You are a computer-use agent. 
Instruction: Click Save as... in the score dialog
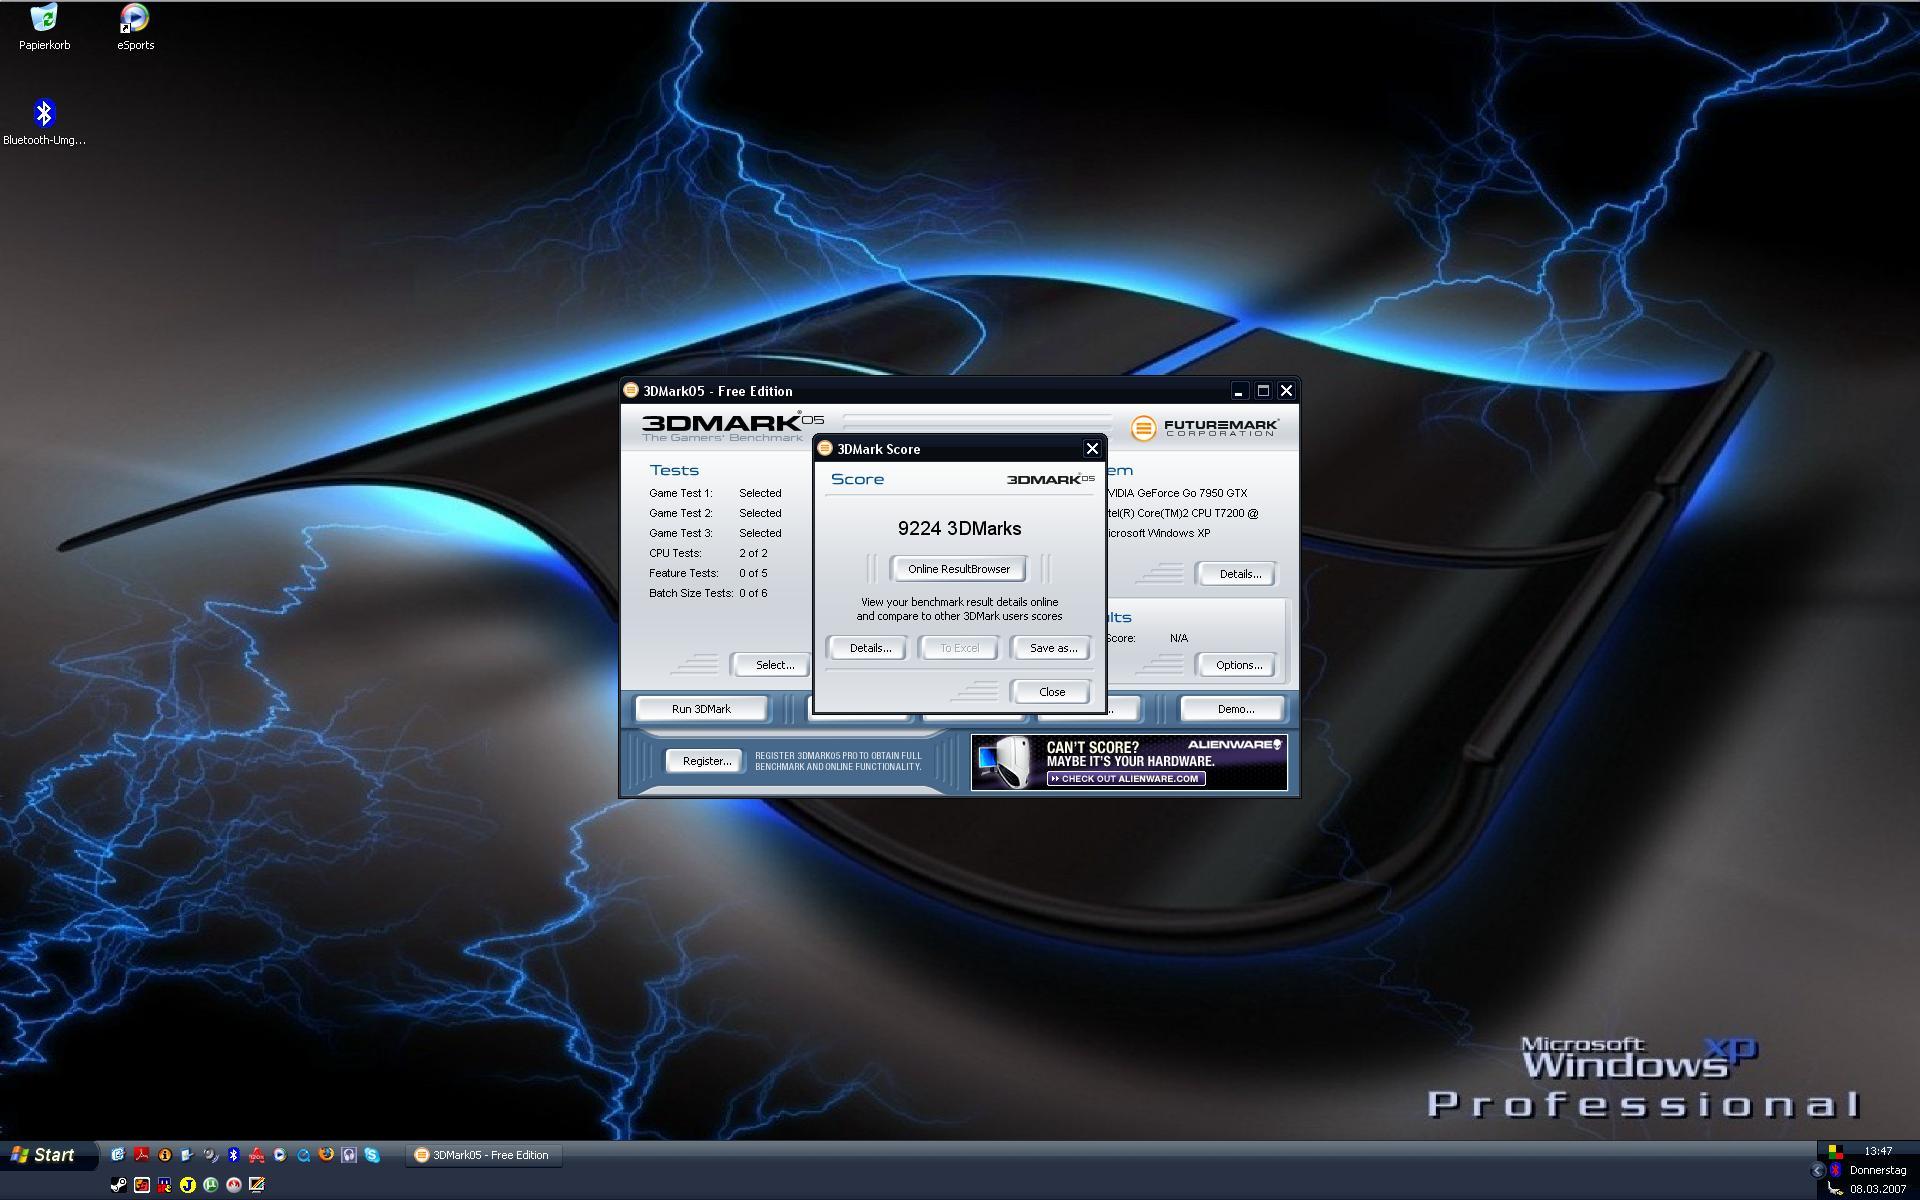pyautogui.click(x=1053, y=648)
